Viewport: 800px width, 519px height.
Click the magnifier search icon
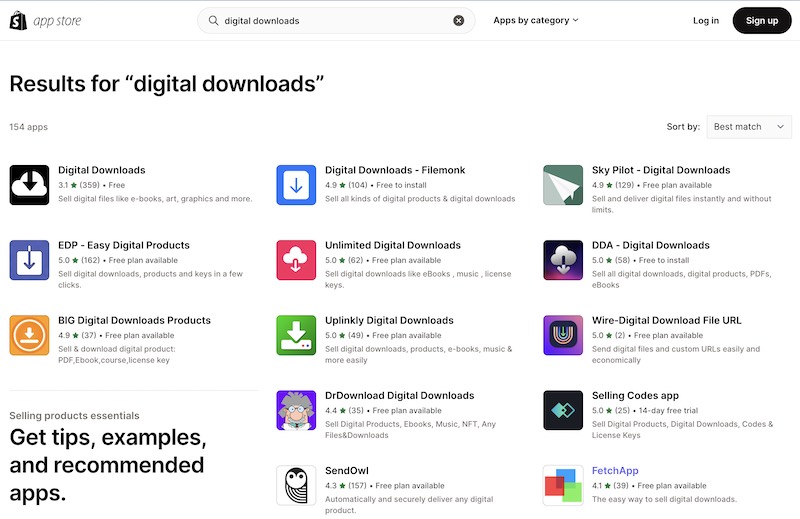213,20
